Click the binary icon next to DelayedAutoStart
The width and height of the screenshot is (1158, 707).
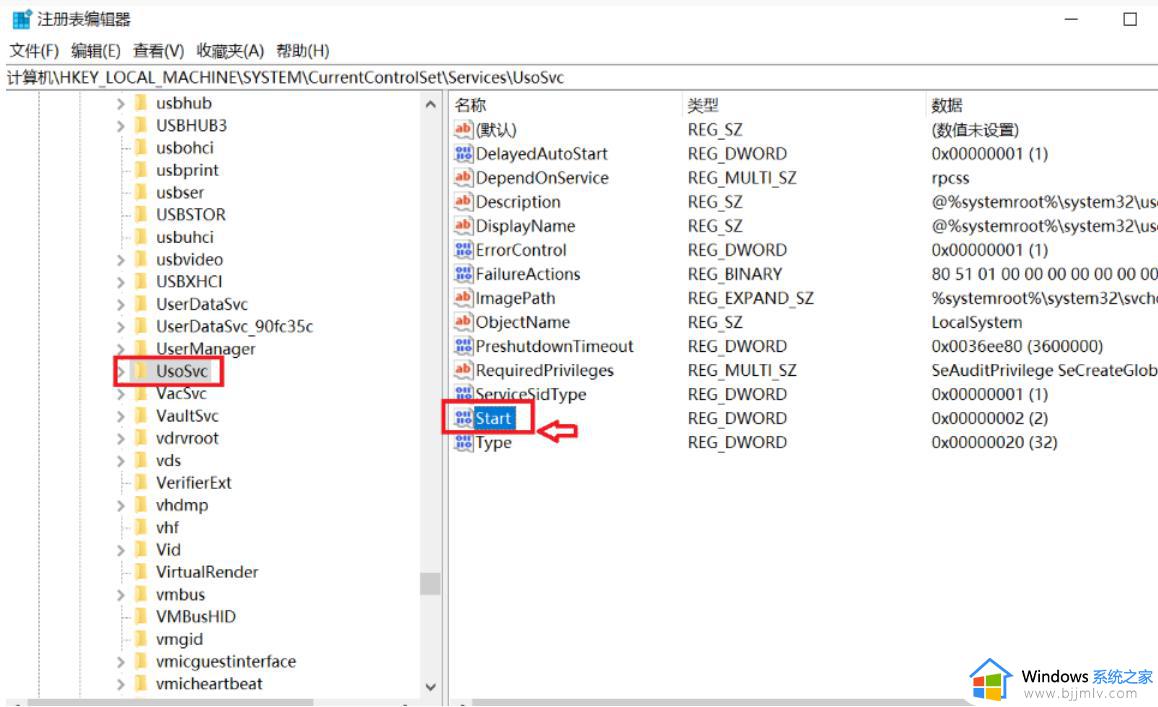point(463,154)
